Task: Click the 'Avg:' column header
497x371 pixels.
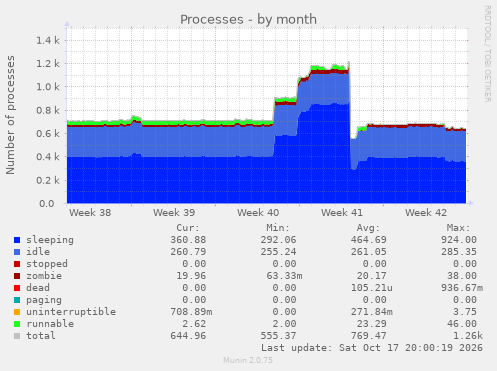Action: click(x=368, y=228)
